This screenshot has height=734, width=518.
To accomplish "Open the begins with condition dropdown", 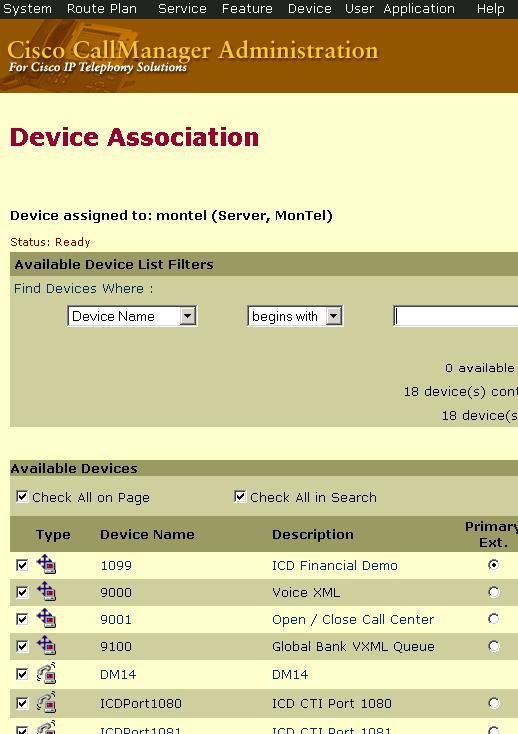I will coord(295,316).
